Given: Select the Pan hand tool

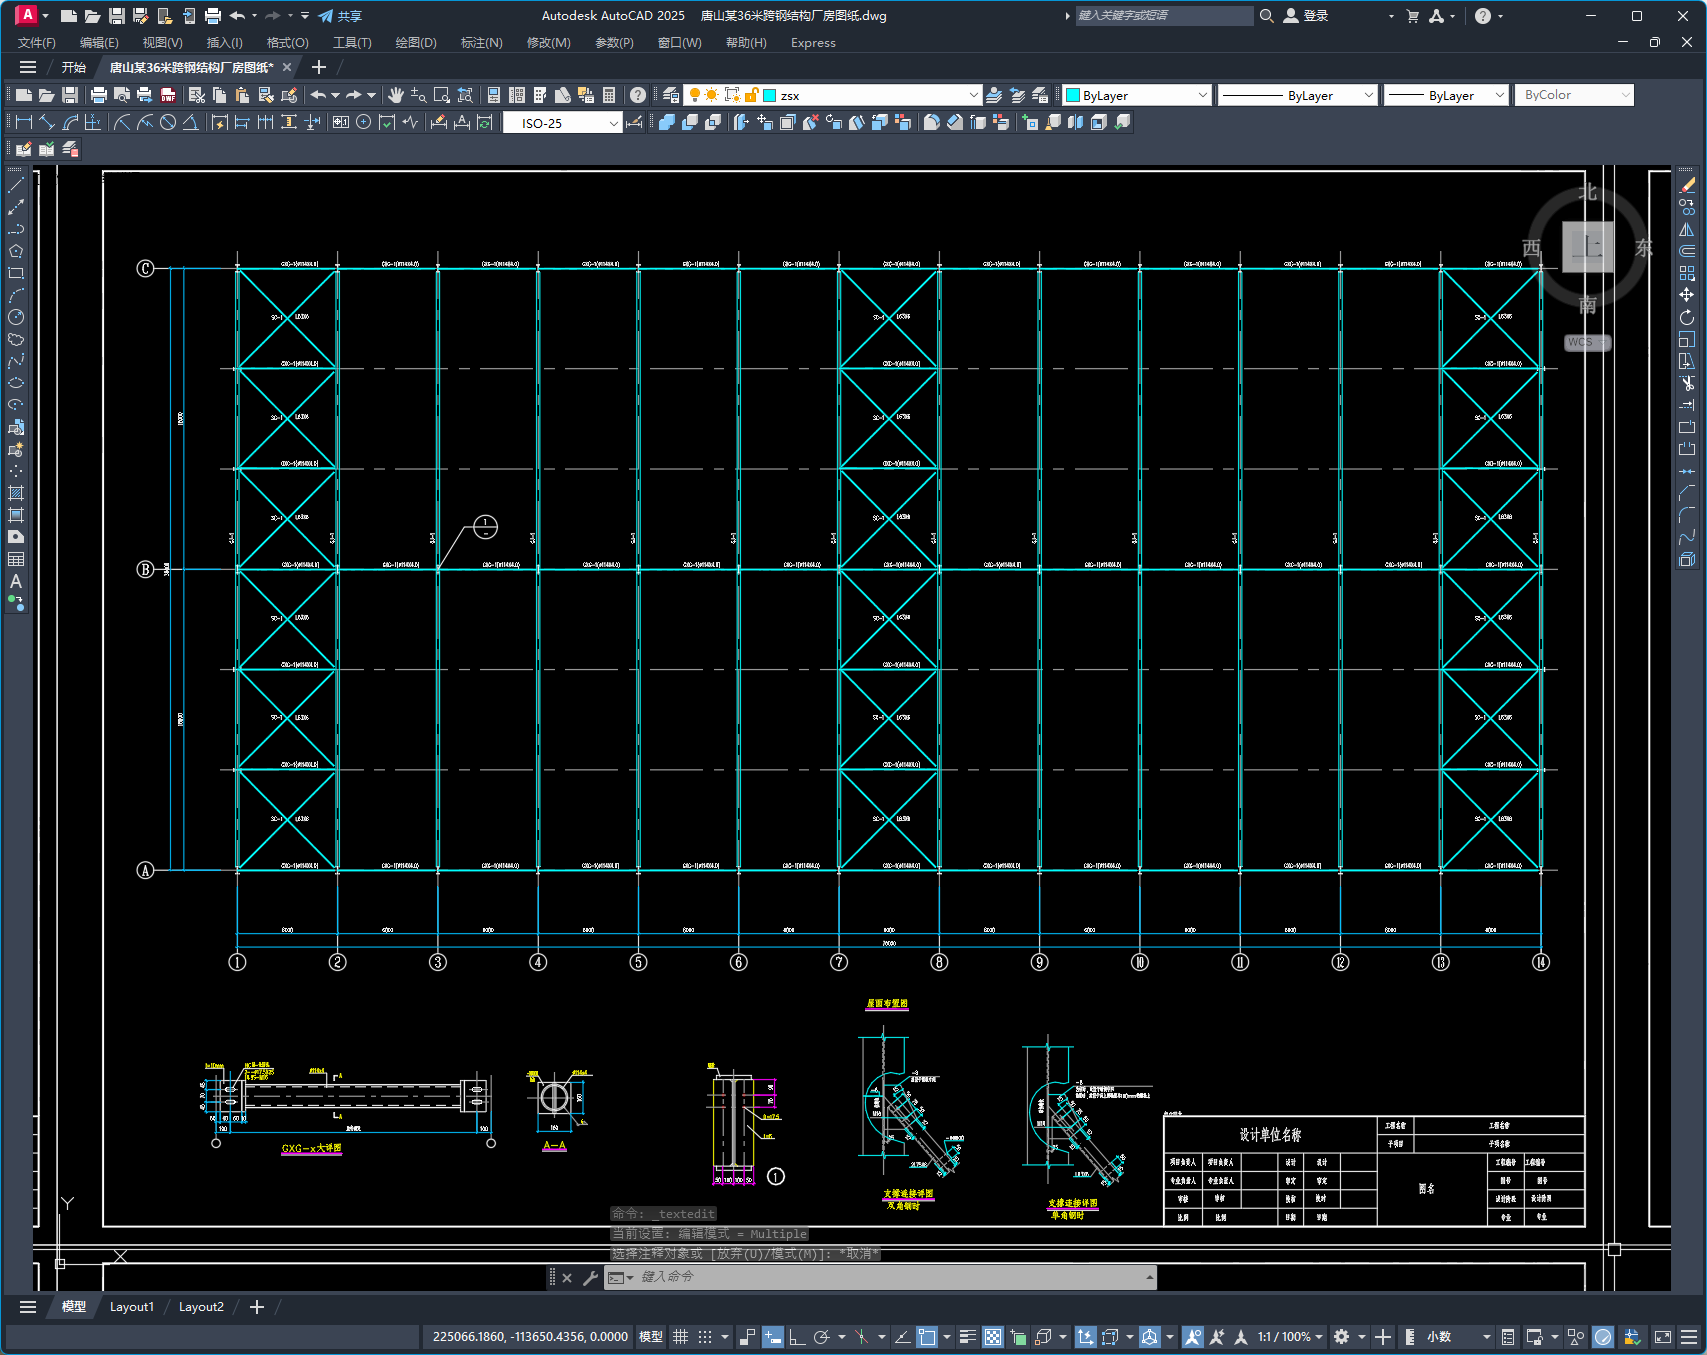Looking at the screenshot, I should click(395, 95).
